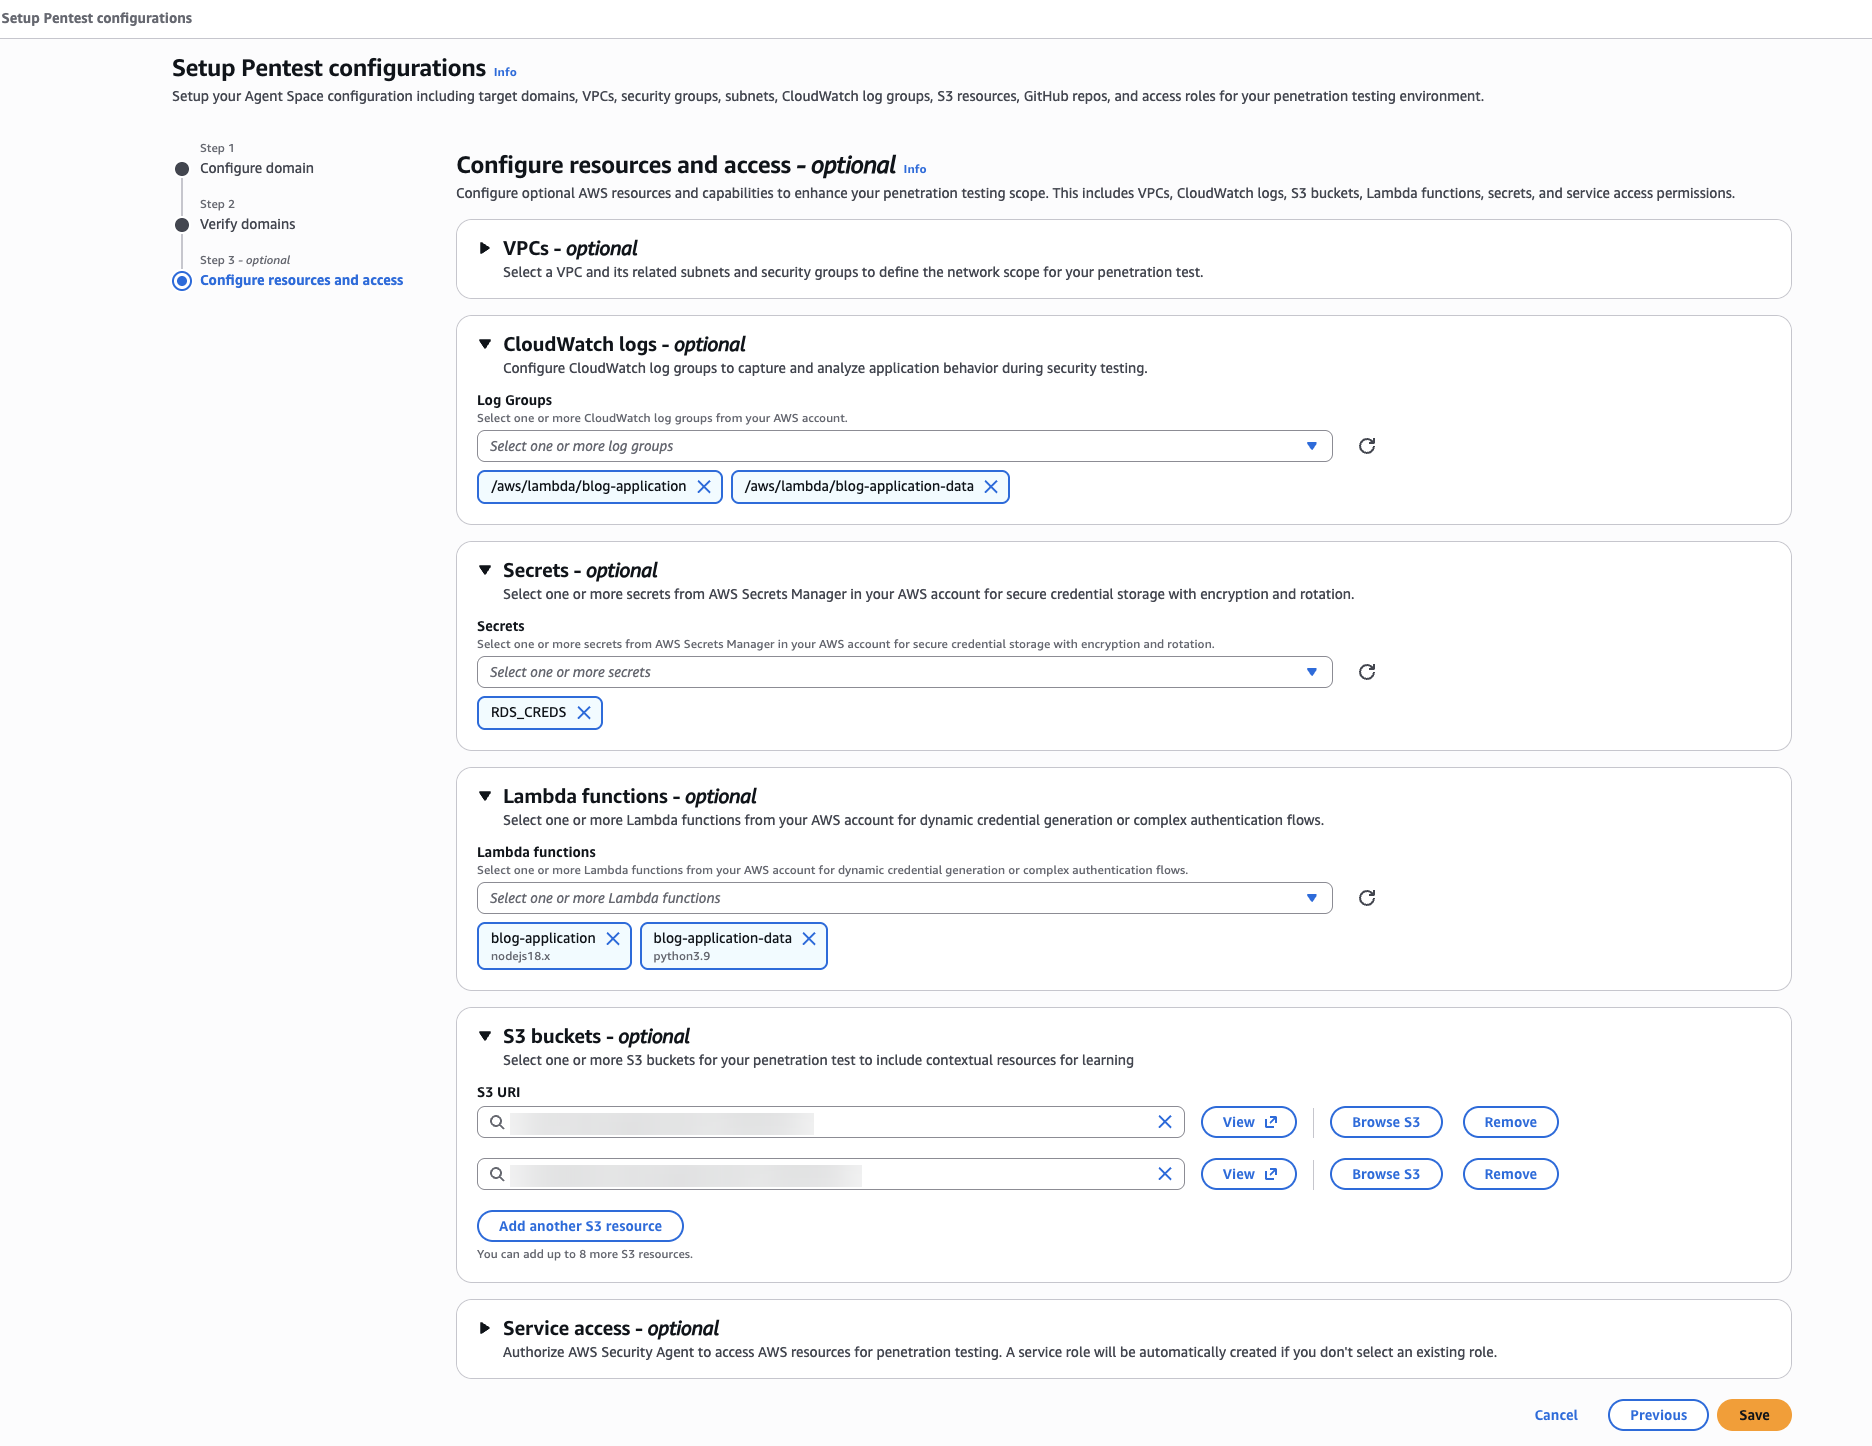
Task: Save the pentest configuration
Action: click(x=1754, y=1414)
